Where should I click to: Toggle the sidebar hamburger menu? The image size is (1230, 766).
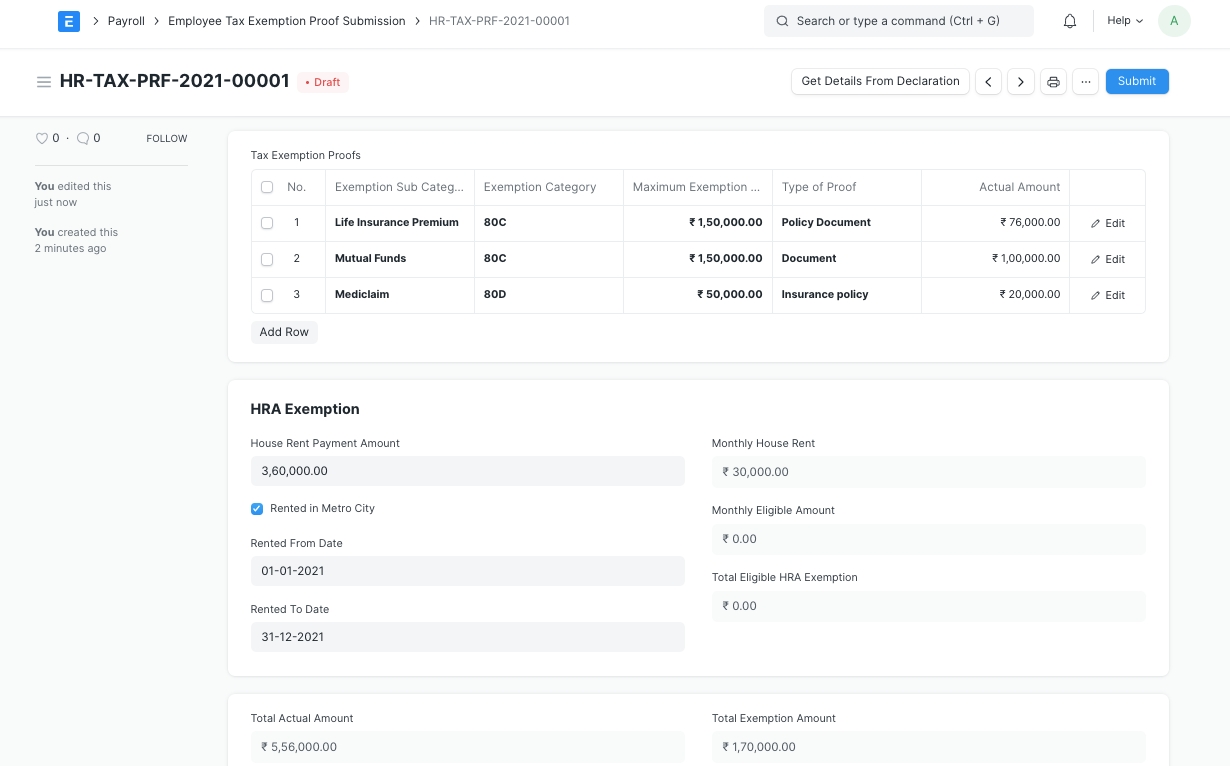44,82
